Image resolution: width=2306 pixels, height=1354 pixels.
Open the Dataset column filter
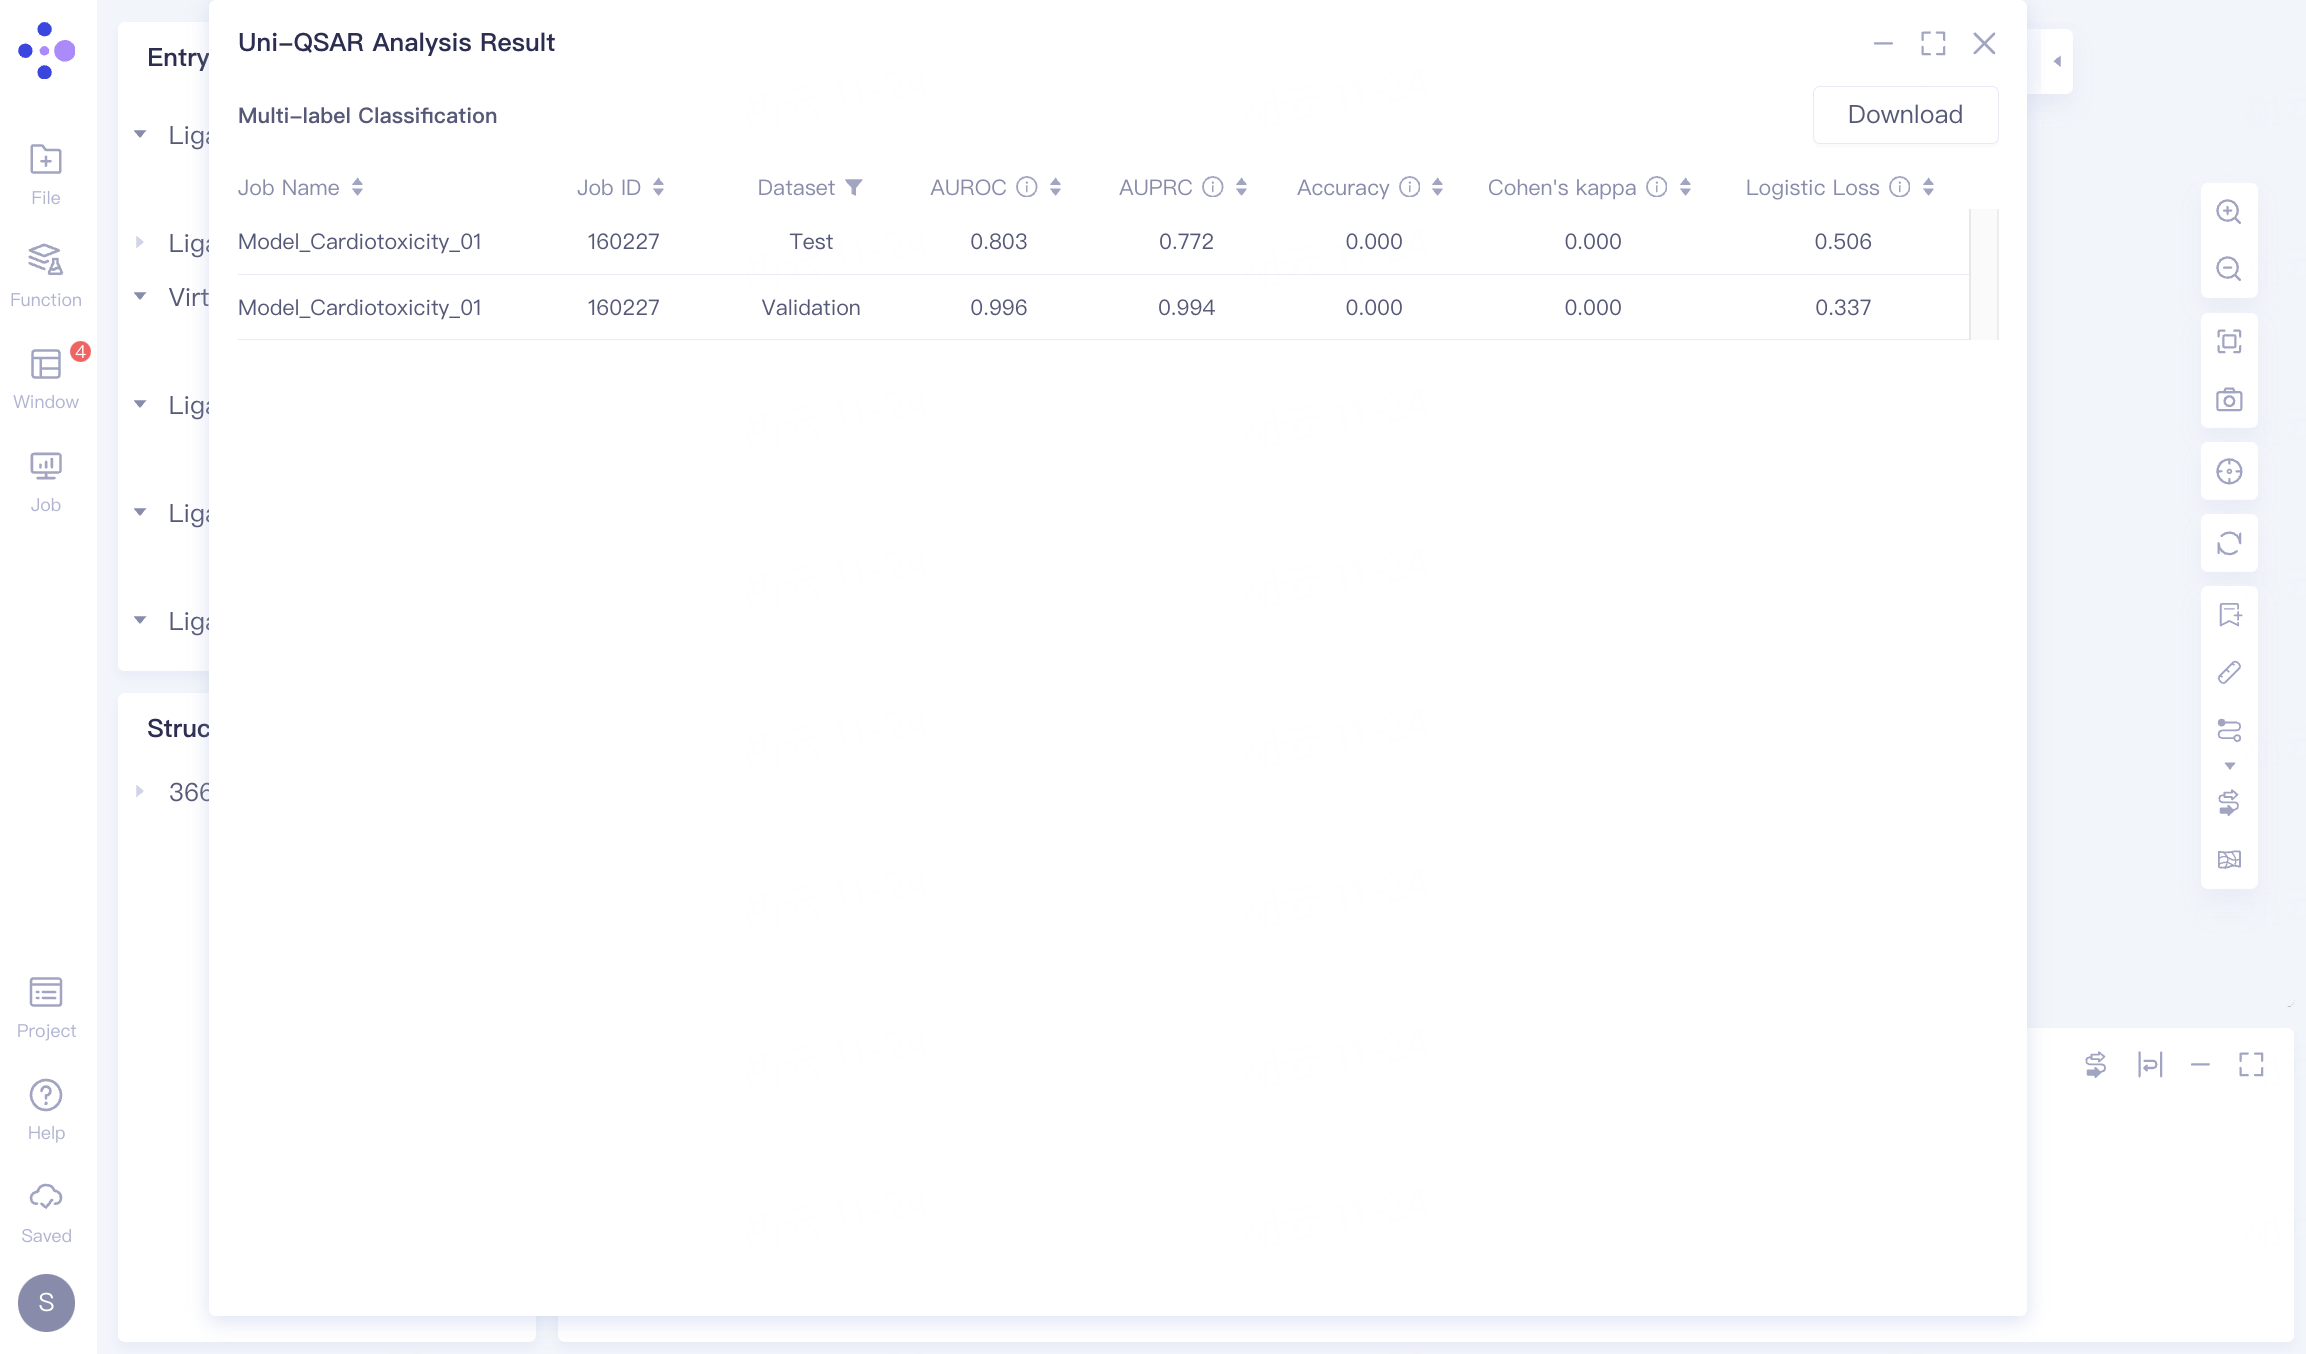(854, 187)
